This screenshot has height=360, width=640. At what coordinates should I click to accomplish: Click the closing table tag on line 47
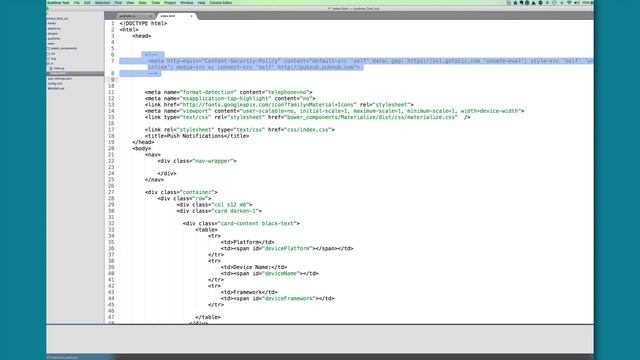click(208, 317)
